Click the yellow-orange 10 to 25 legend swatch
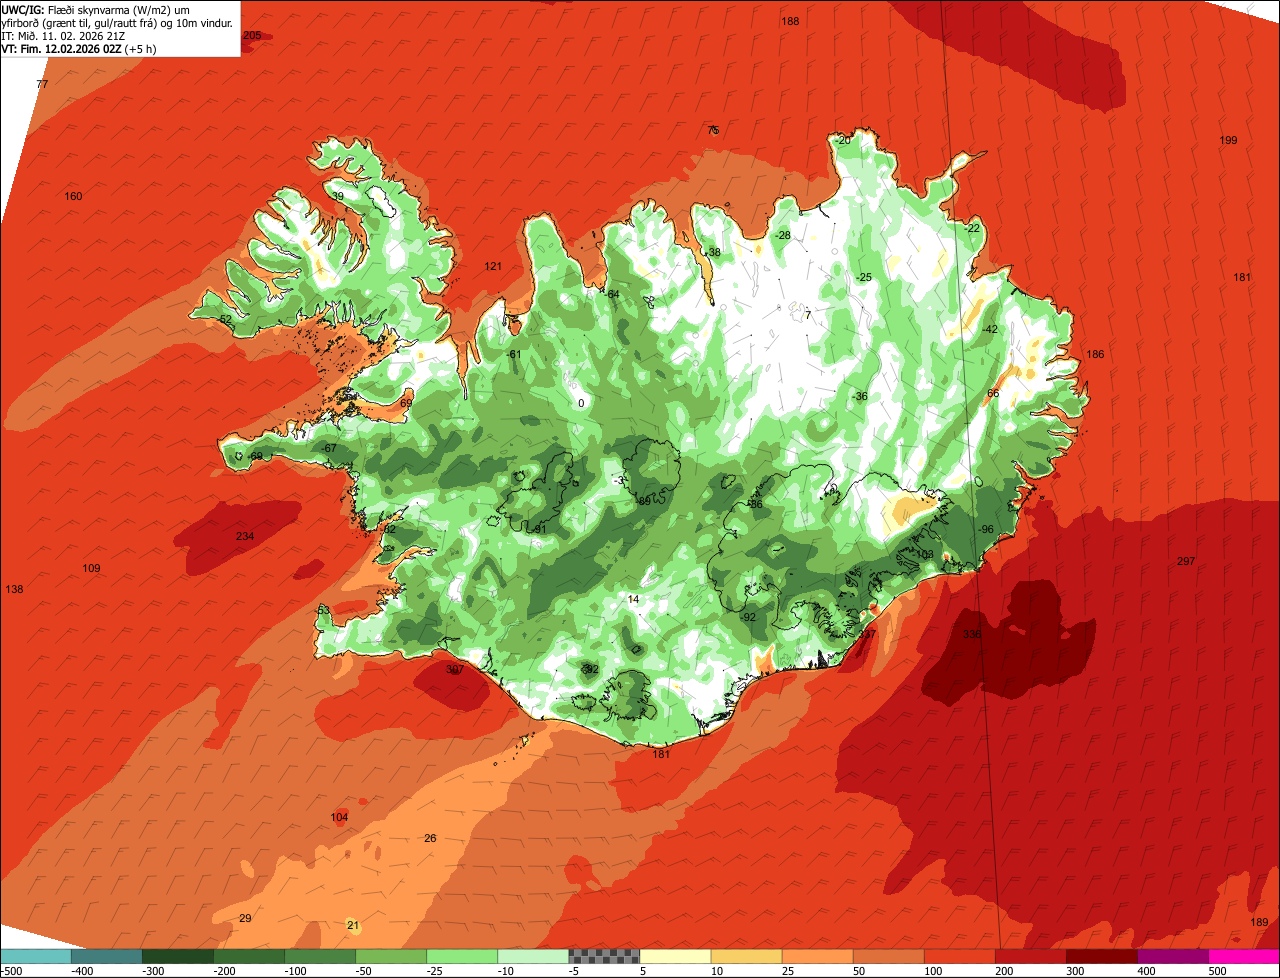1280x978 pixels. 746,955
